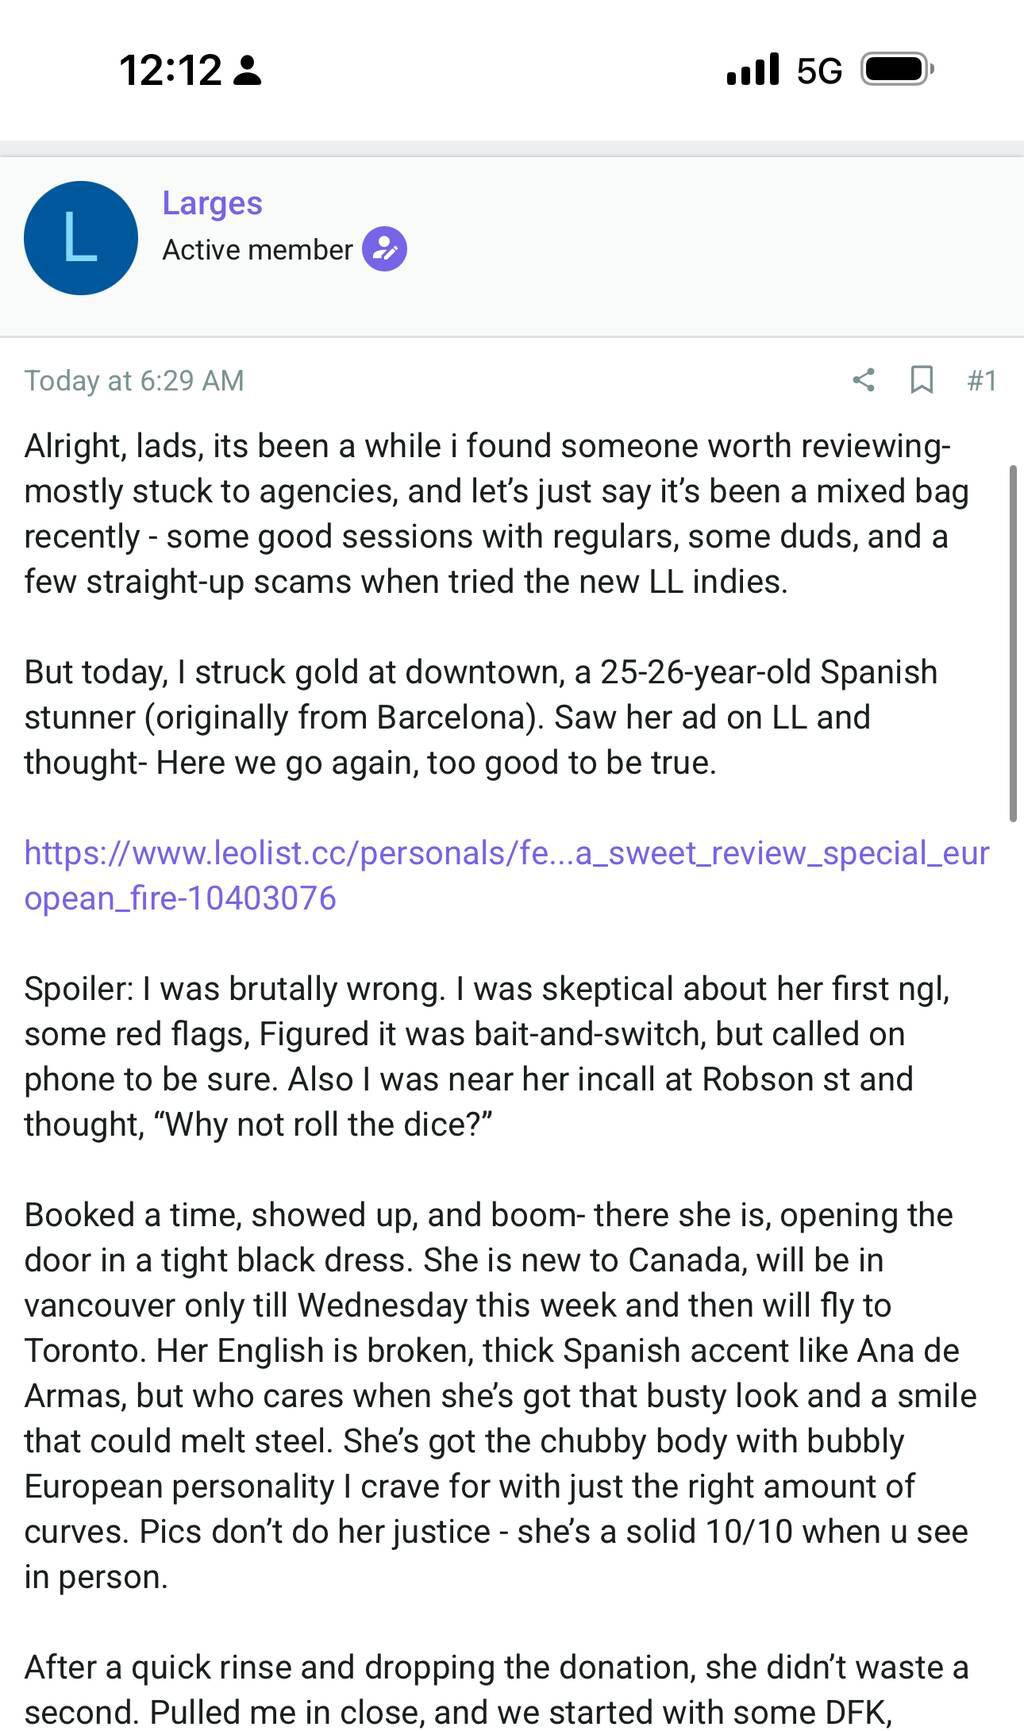Click the vertical scrollbar on the right

pyautogui.click(x=1013, y=640)
